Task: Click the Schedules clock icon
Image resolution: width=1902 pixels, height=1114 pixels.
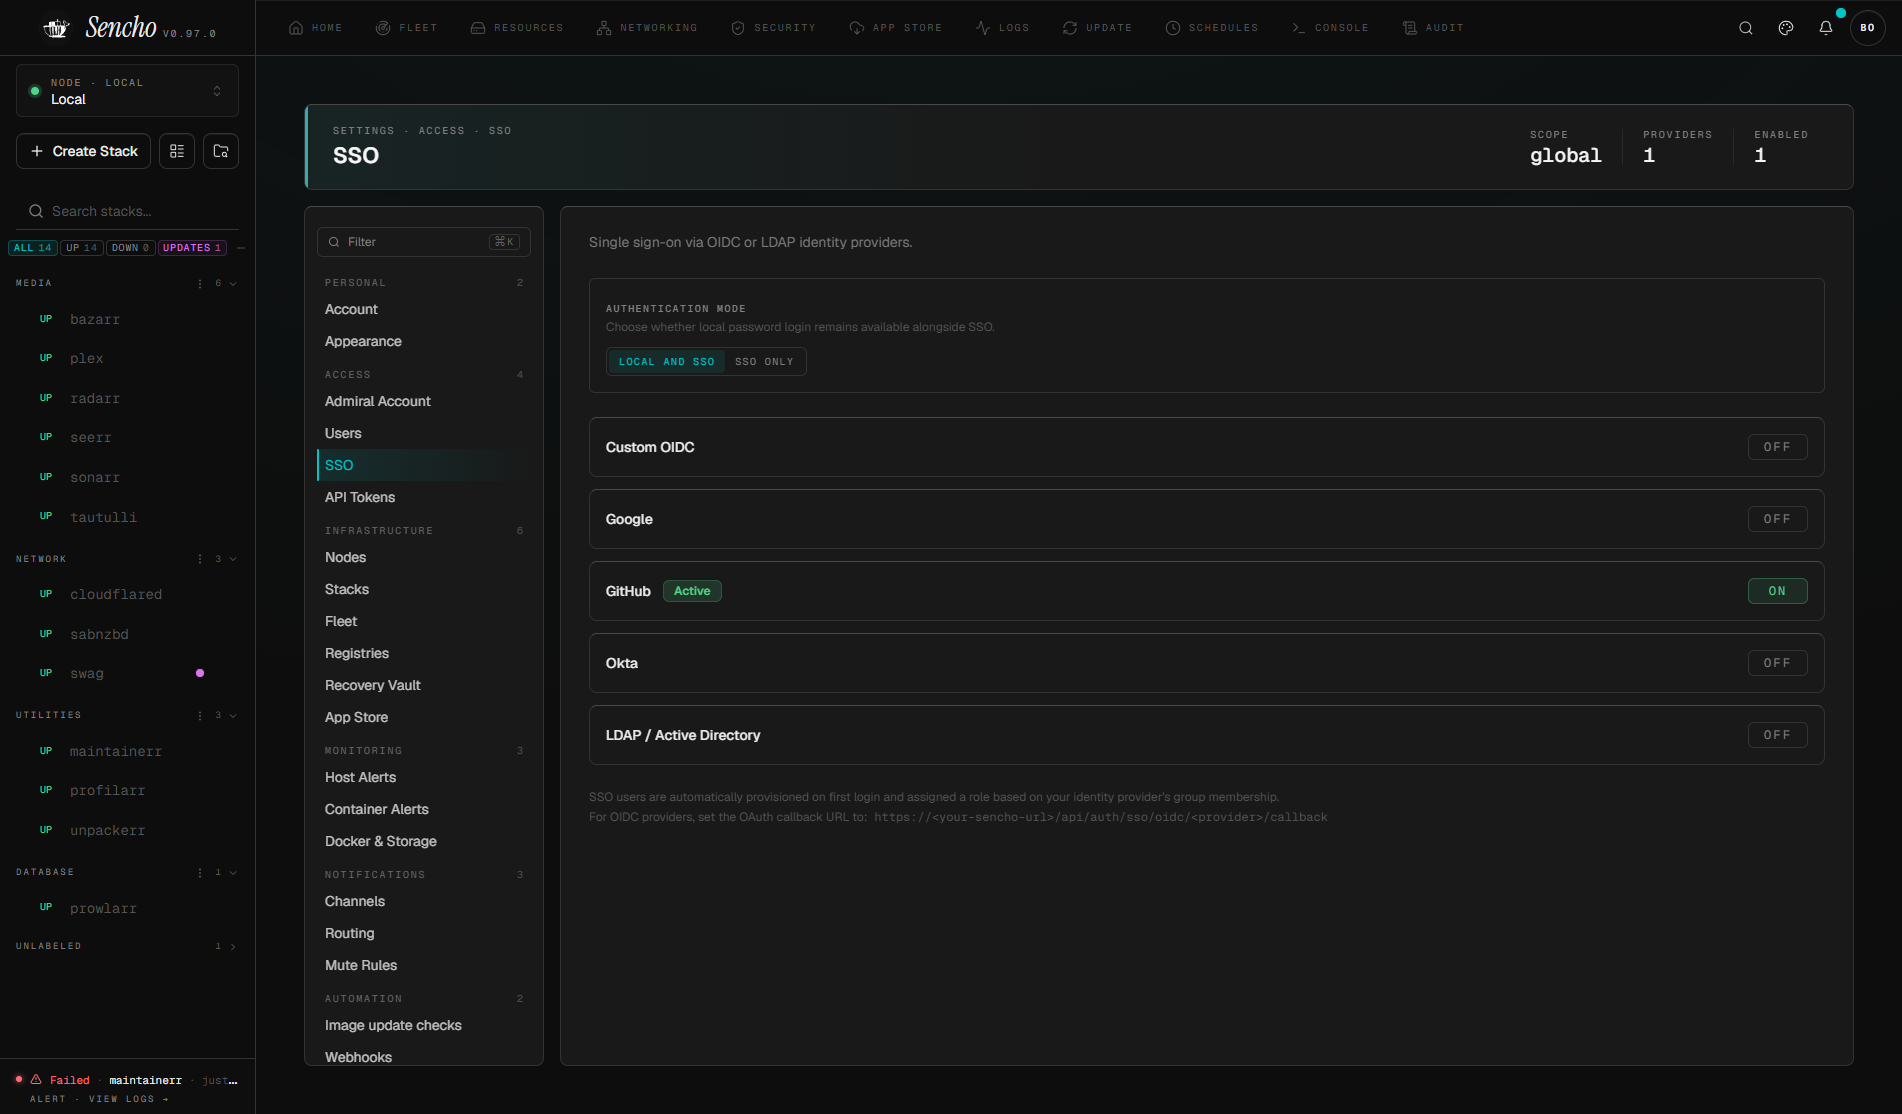Action: (1173, 28)
